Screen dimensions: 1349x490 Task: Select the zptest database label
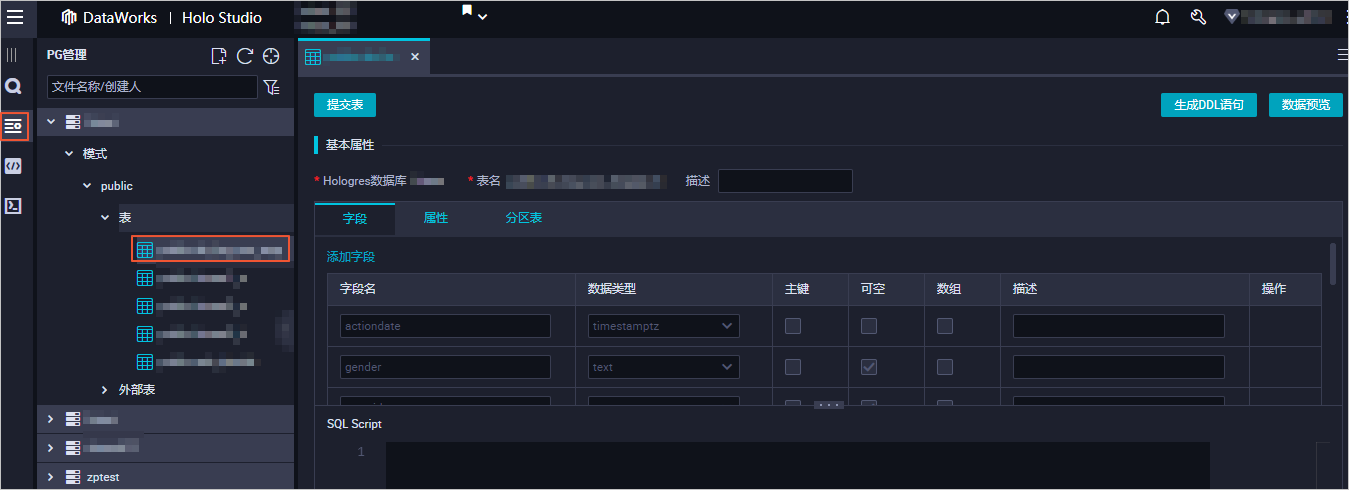(x=102, y=477)
